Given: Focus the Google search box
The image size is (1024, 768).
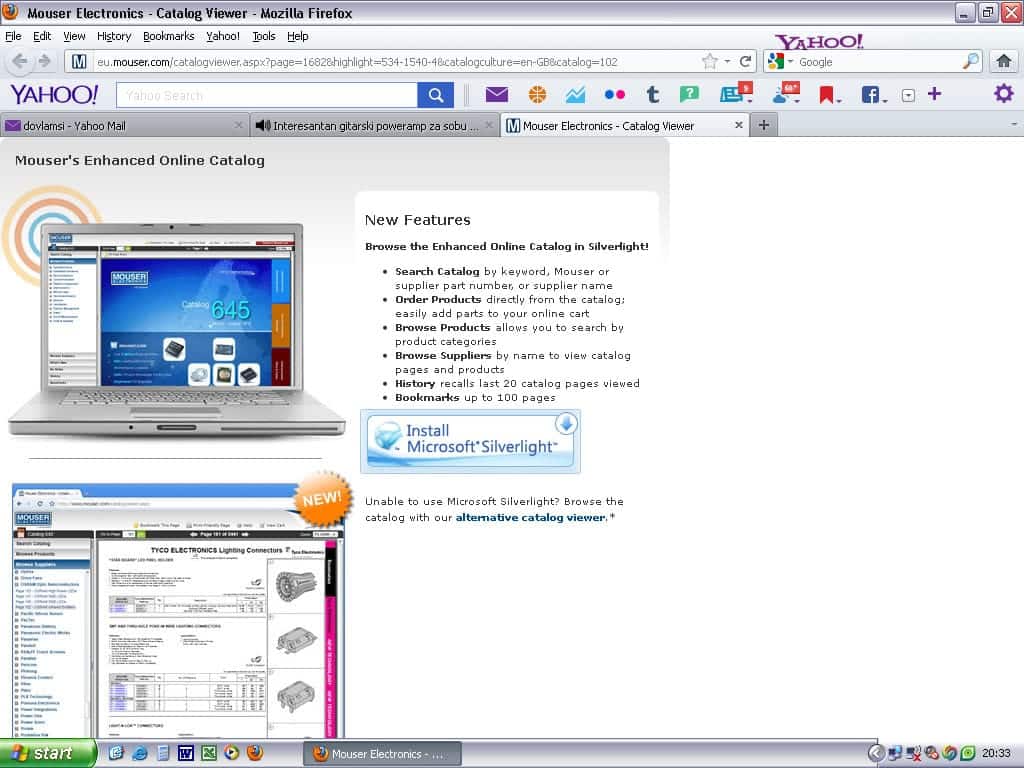Looking at the screenshot, I should 878,61.
